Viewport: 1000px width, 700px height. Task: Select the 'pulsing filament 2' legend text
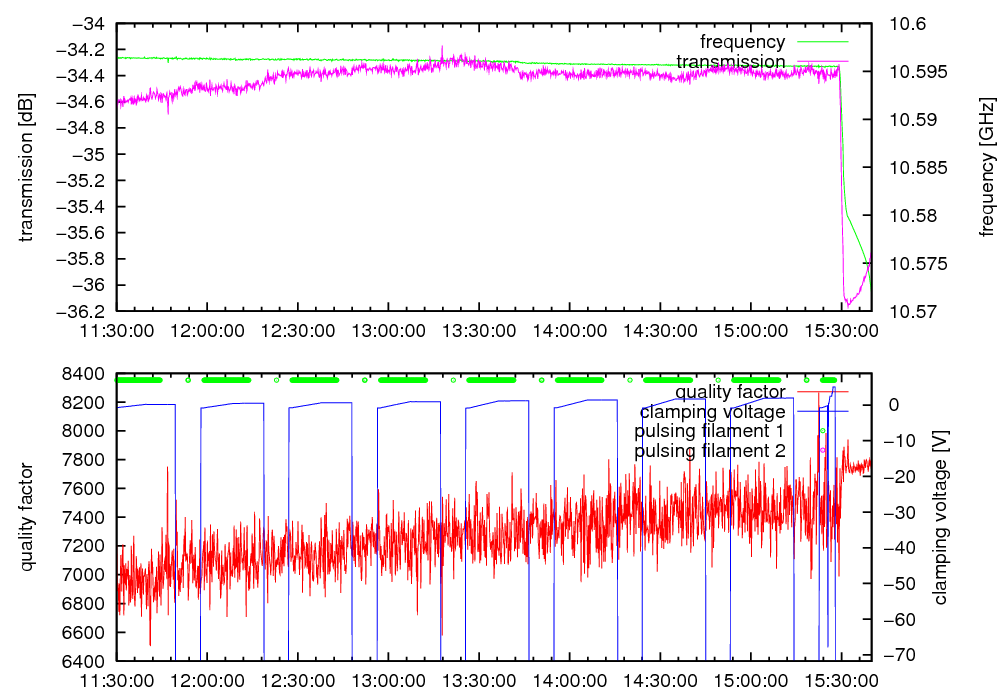tap(709, 451)
